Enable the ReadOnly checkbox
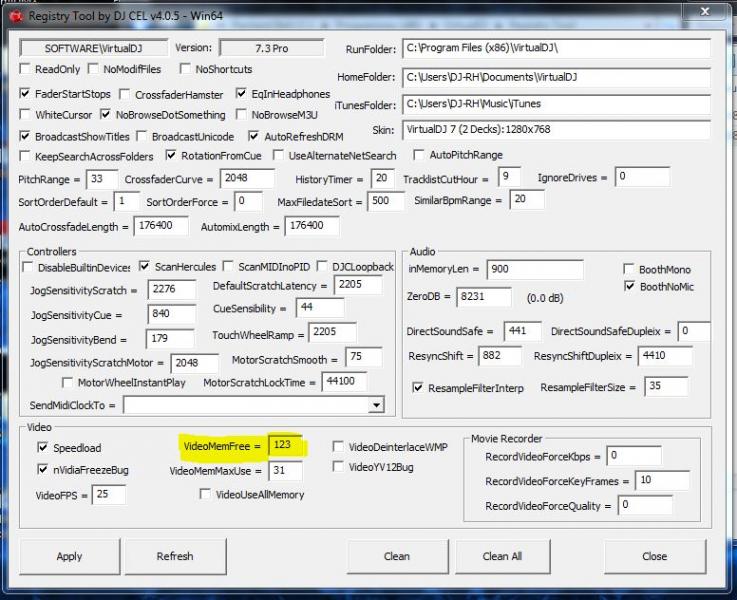The height and width of the screenshot is (600, 737). [26, 70]
